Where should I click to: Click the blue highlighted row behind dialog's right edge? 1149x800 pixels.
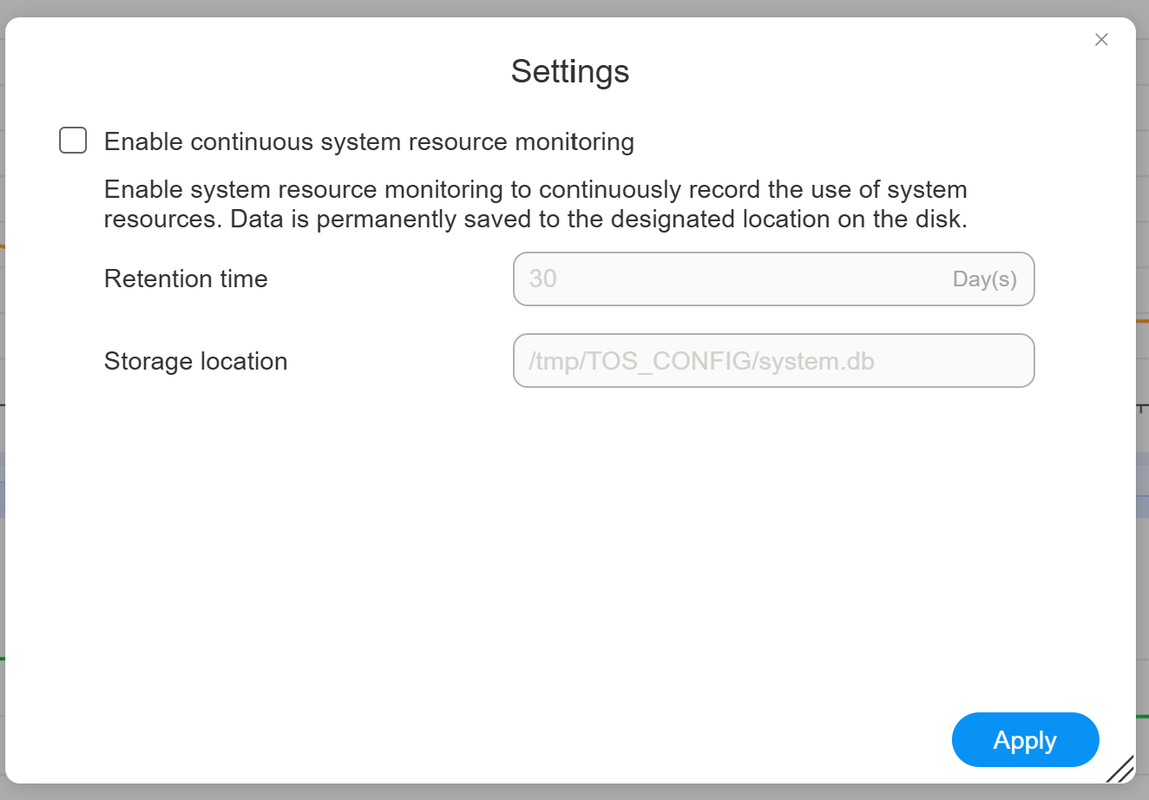click(x=1142, y=485)
